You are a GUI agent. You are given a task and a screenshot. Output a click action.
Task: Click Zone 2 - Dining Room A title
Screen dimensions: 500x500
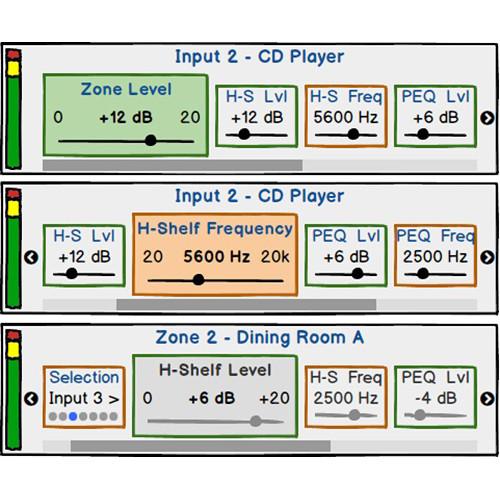(259, 337)
